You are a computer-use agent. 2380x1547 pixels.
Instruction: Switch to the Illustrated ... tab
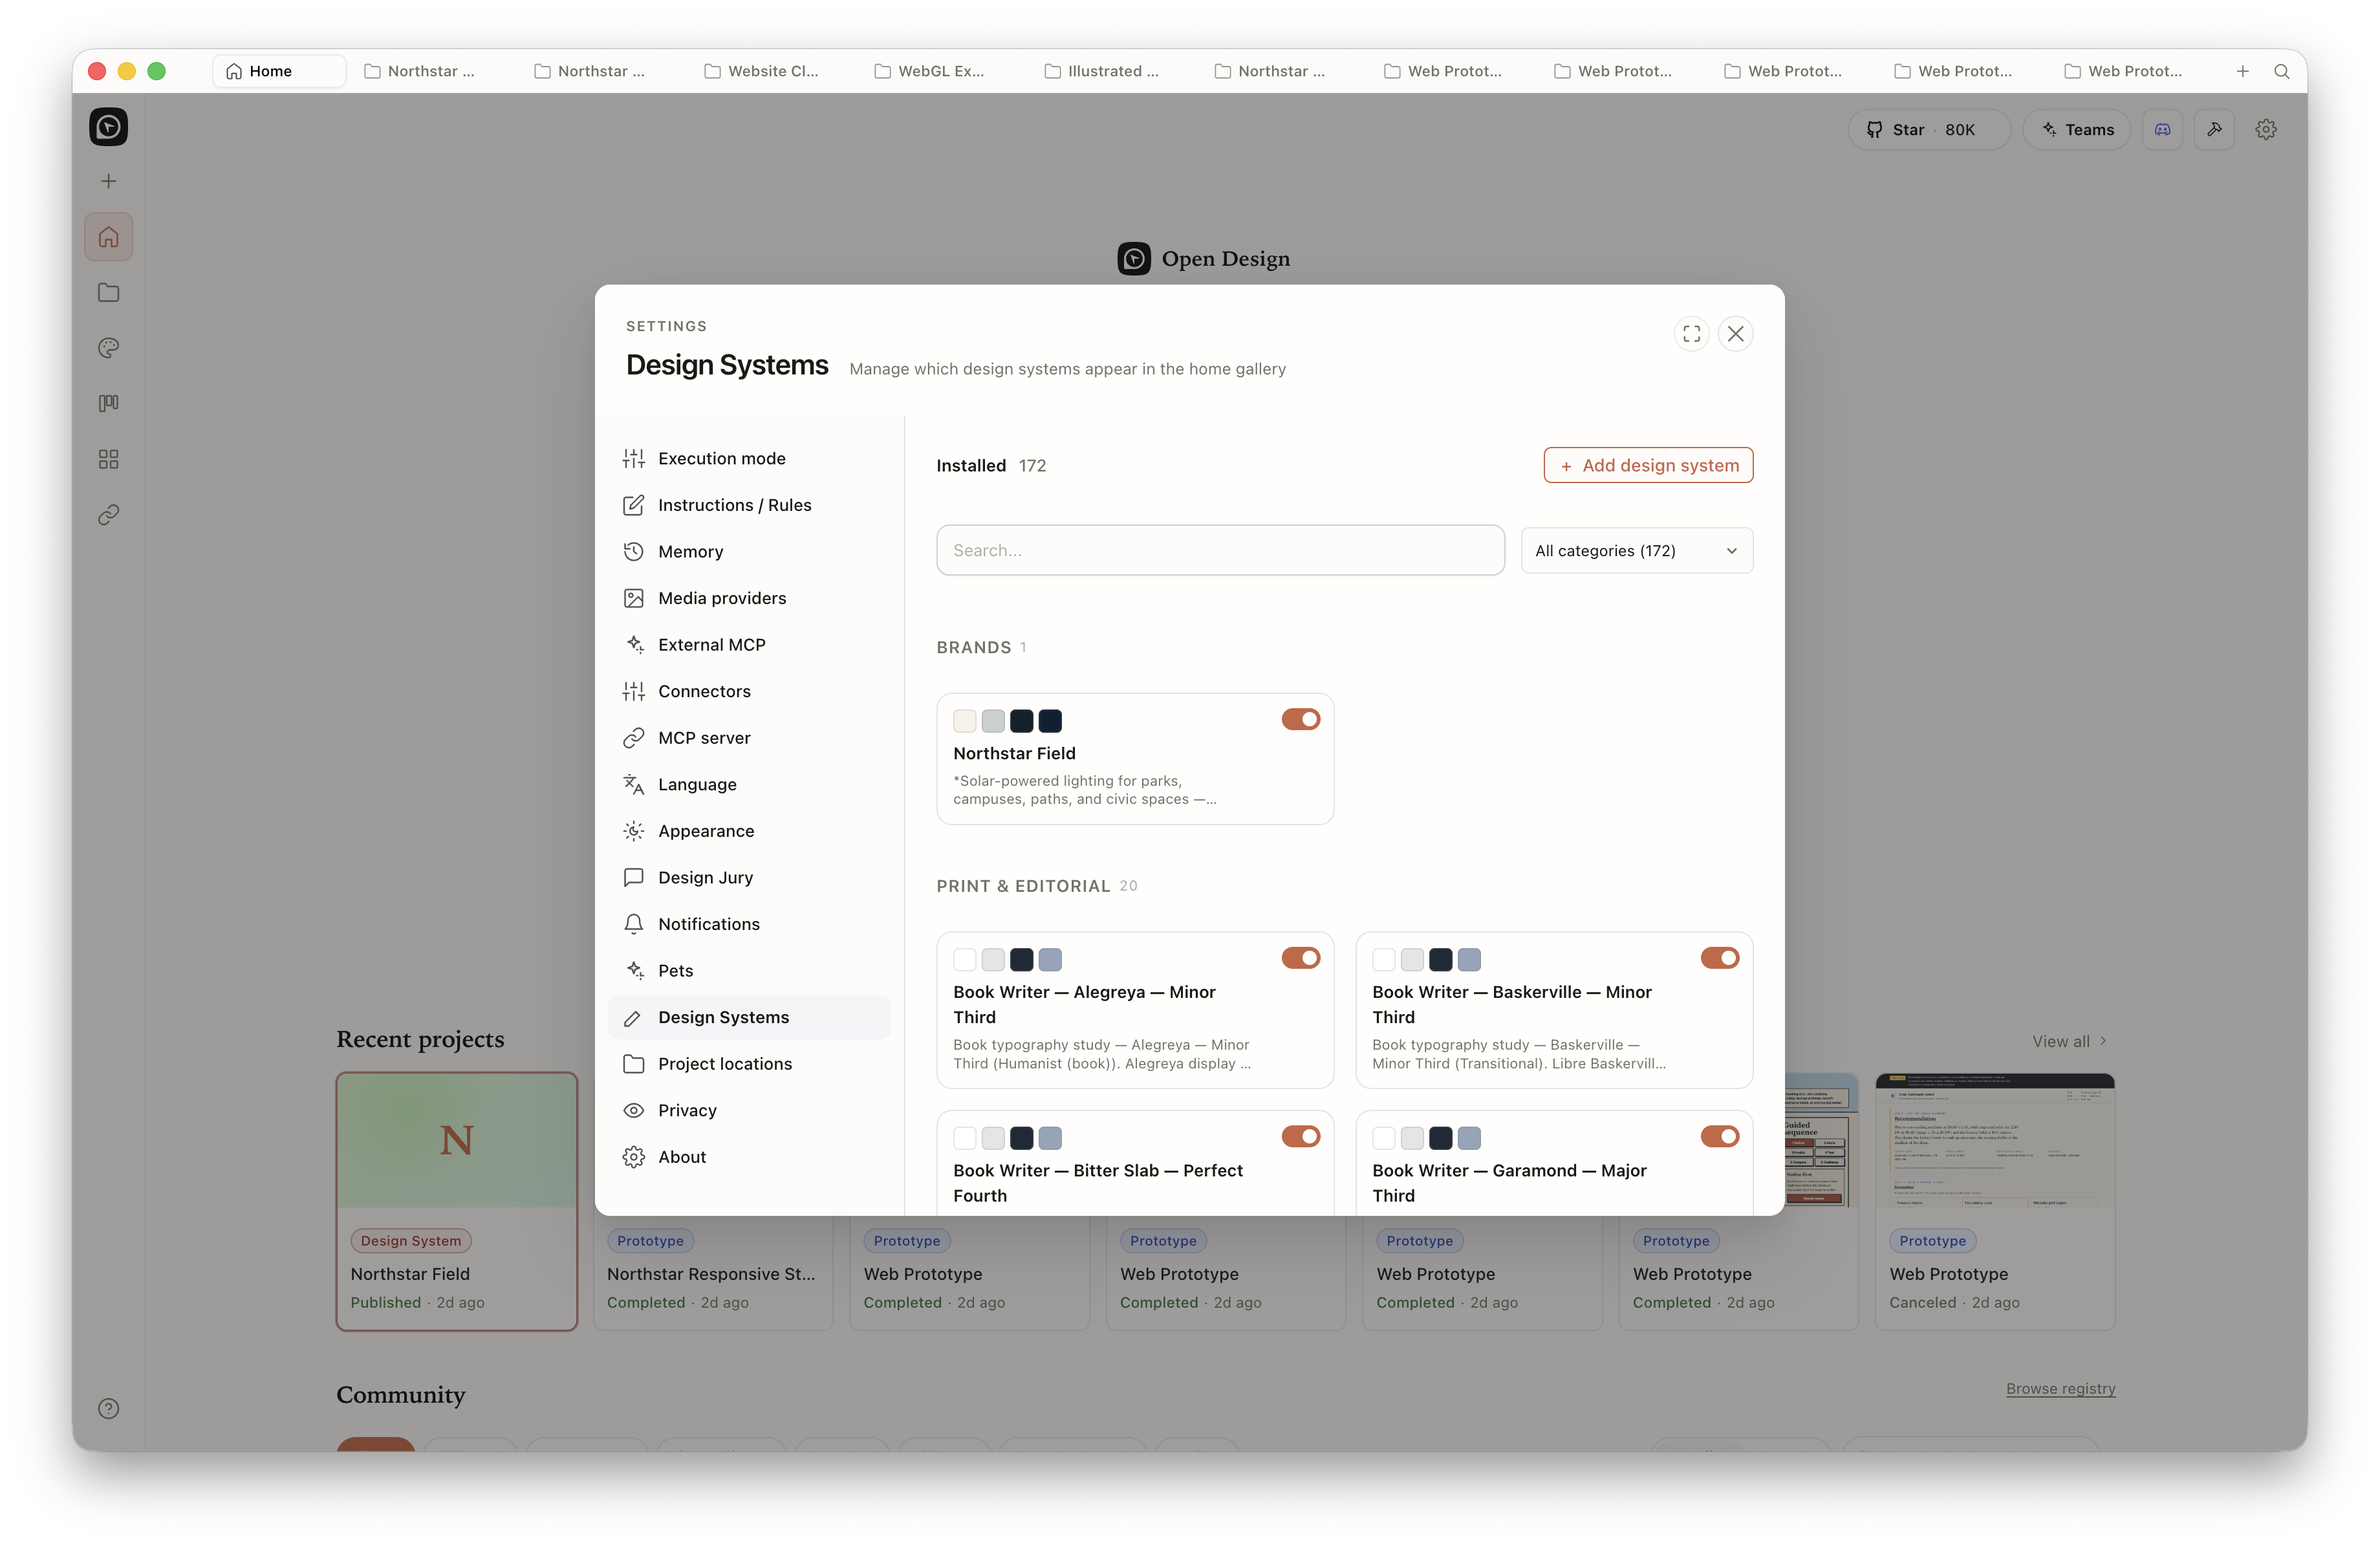[1102, 71]
